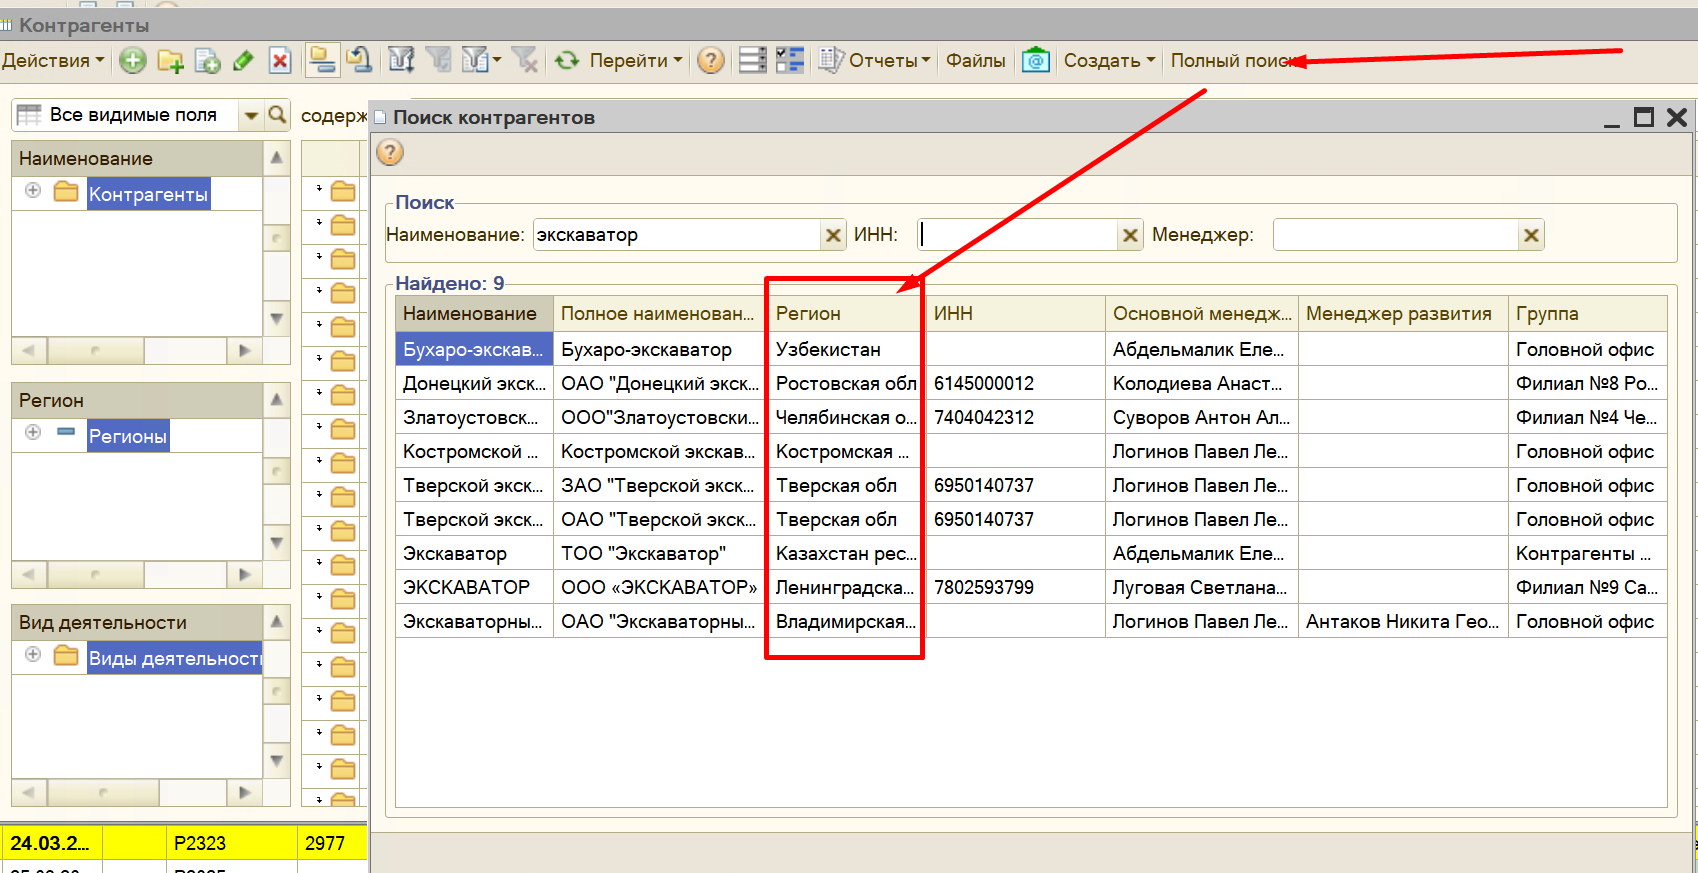
Task: Toggle the hierarchical view icon
Action: [x=322, y=60]
